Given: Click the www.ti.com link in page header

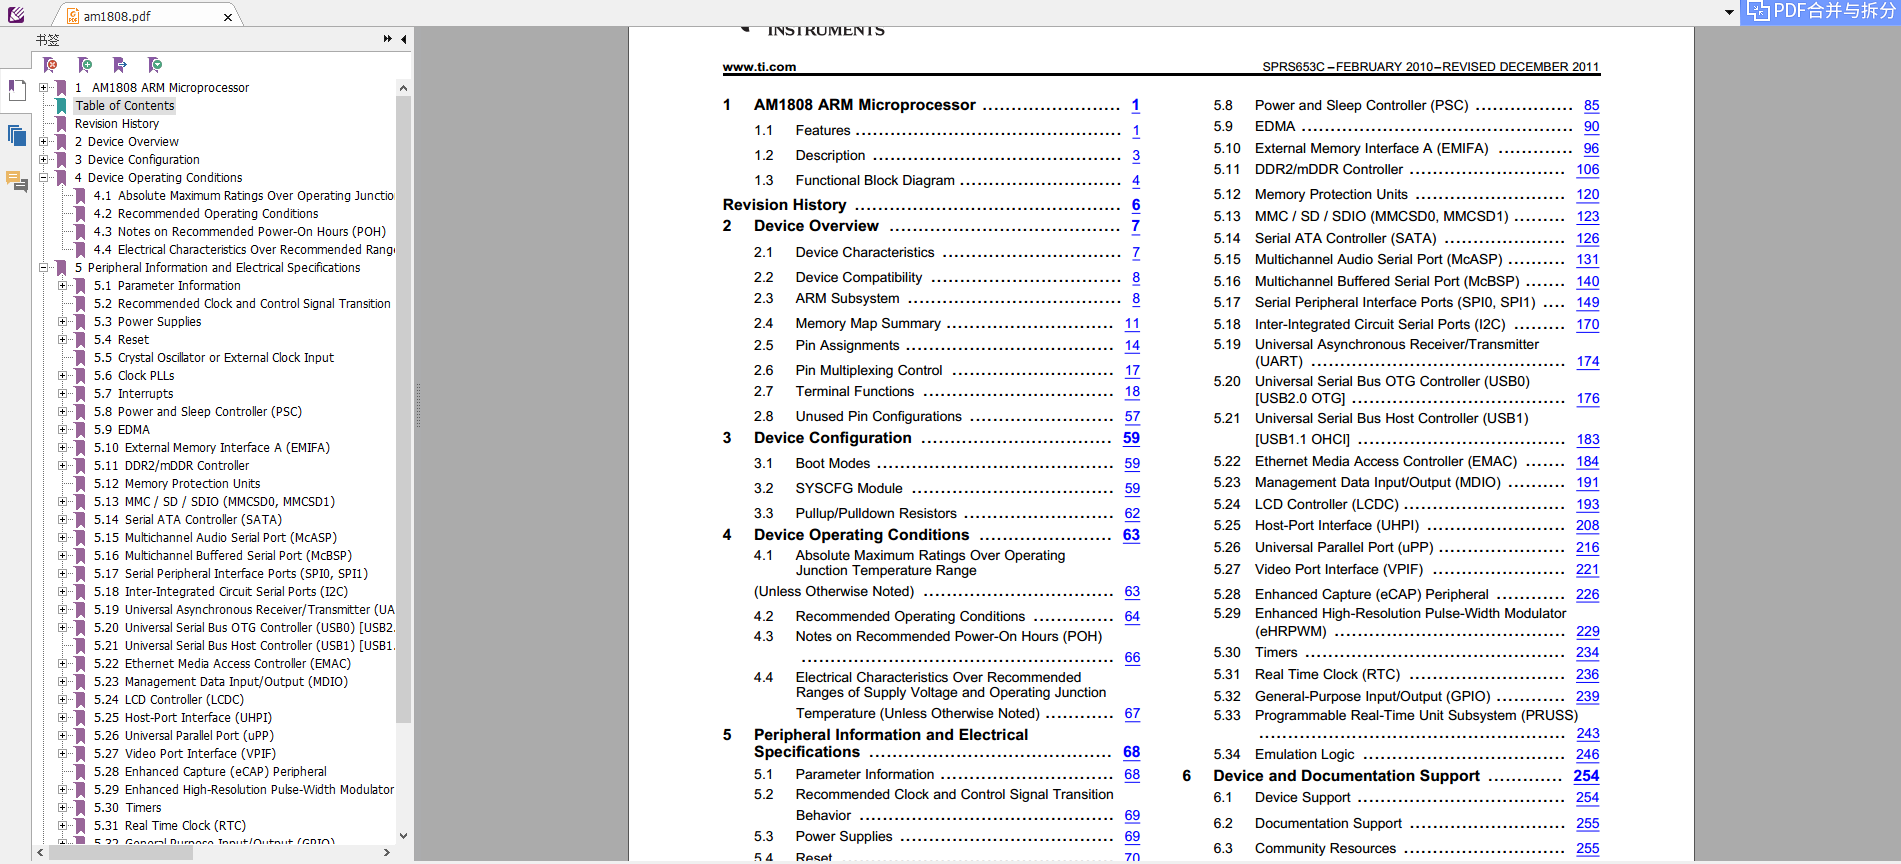Looking at the screenshot, I should pos(759,67).
